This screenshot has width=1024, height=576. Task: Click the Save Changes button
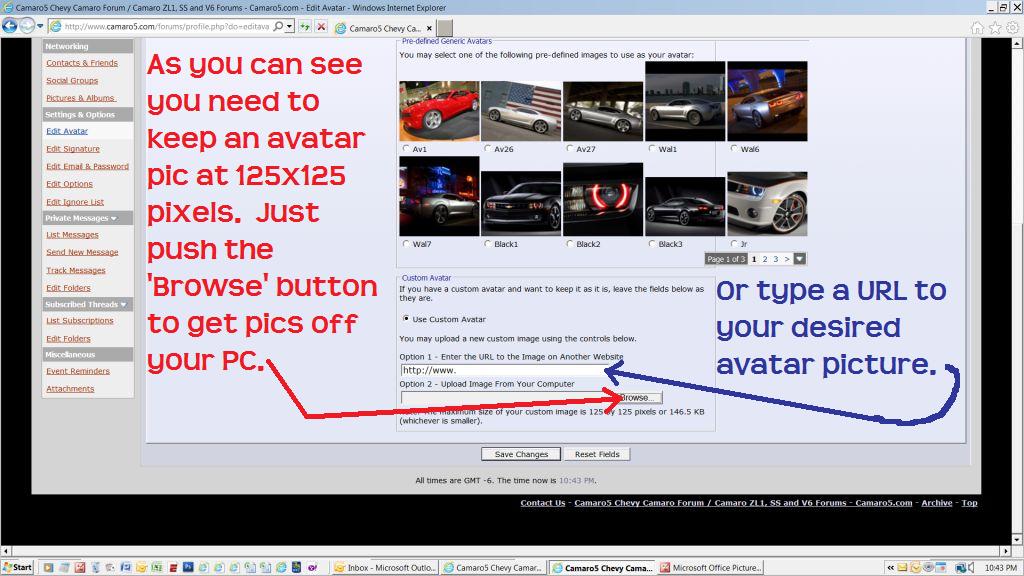coord(521,454)
